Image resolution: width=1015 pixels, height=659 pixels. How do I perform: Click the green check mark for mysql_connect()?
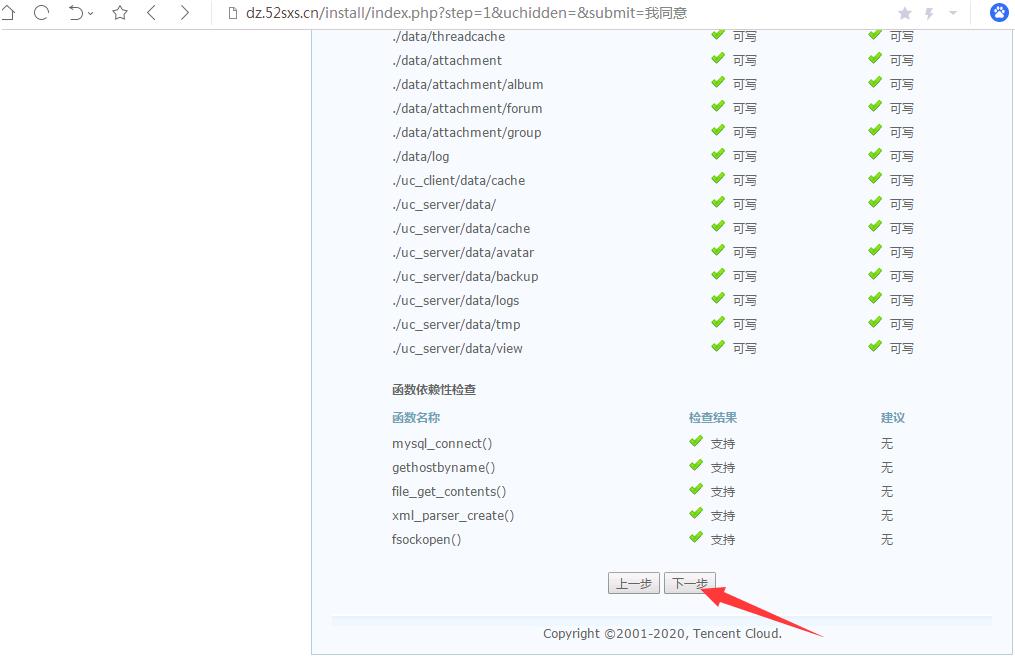[696, 441]
